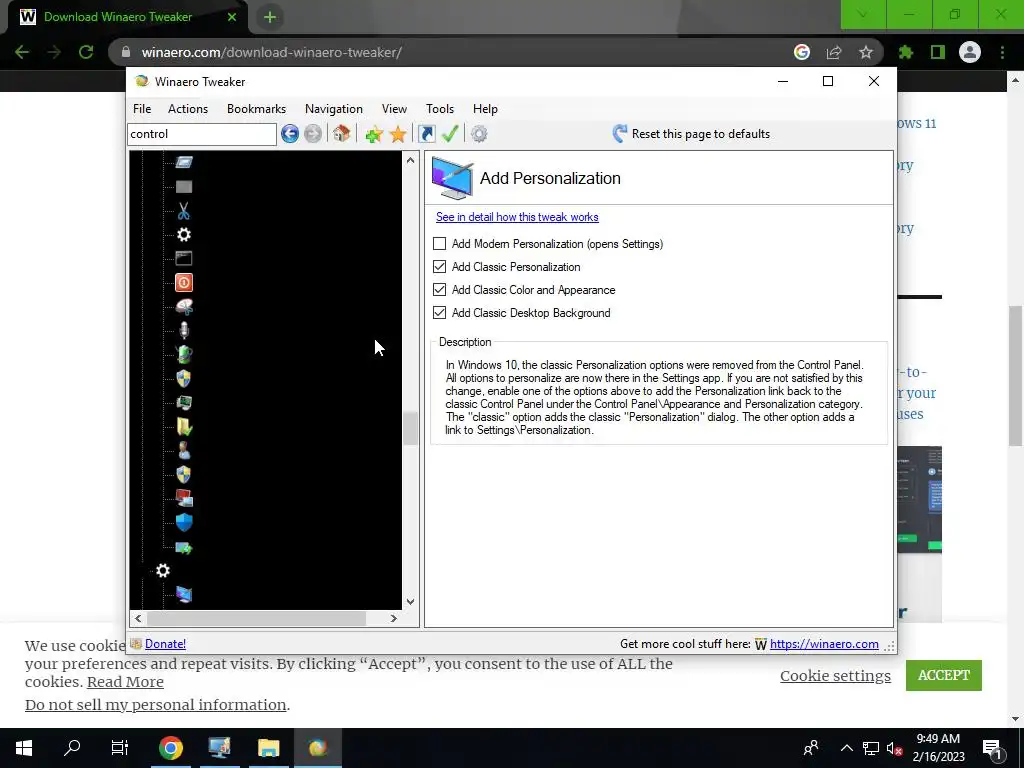
Task: Select the red monitor icon tree item
Action: tap(184, 498)
